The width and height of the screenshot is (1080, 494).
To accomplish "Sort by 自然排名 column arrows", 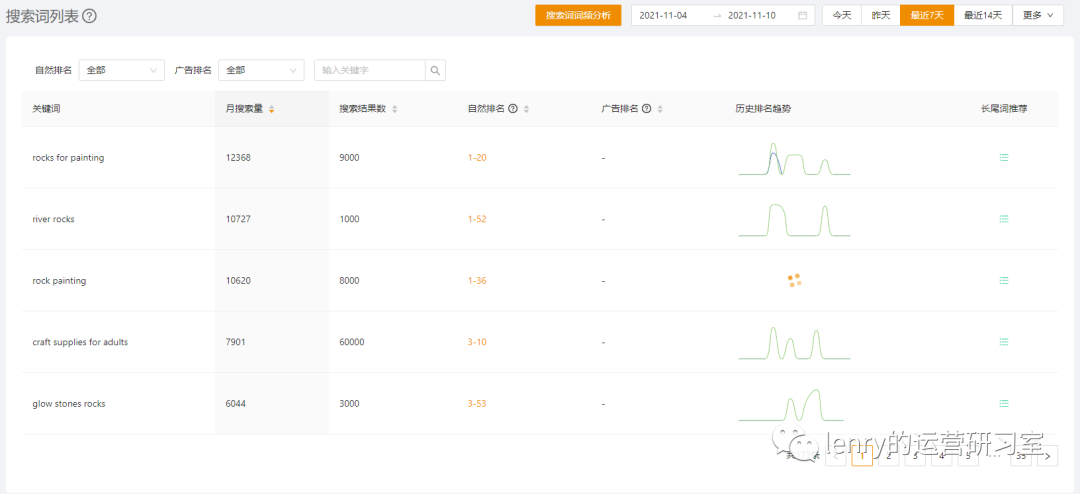I will click(x=526, y=109).
